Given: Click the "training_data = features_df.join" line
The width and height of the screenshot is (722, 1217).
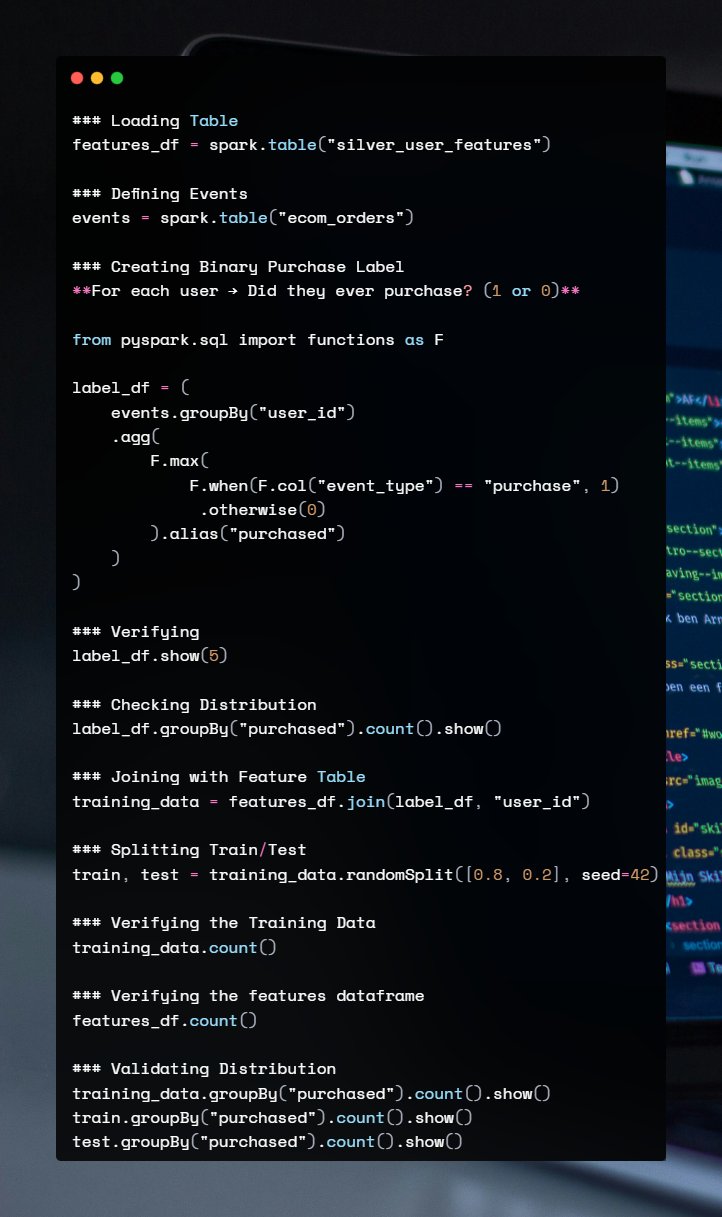Looking at the screenshot, I should tap(331, 802).
